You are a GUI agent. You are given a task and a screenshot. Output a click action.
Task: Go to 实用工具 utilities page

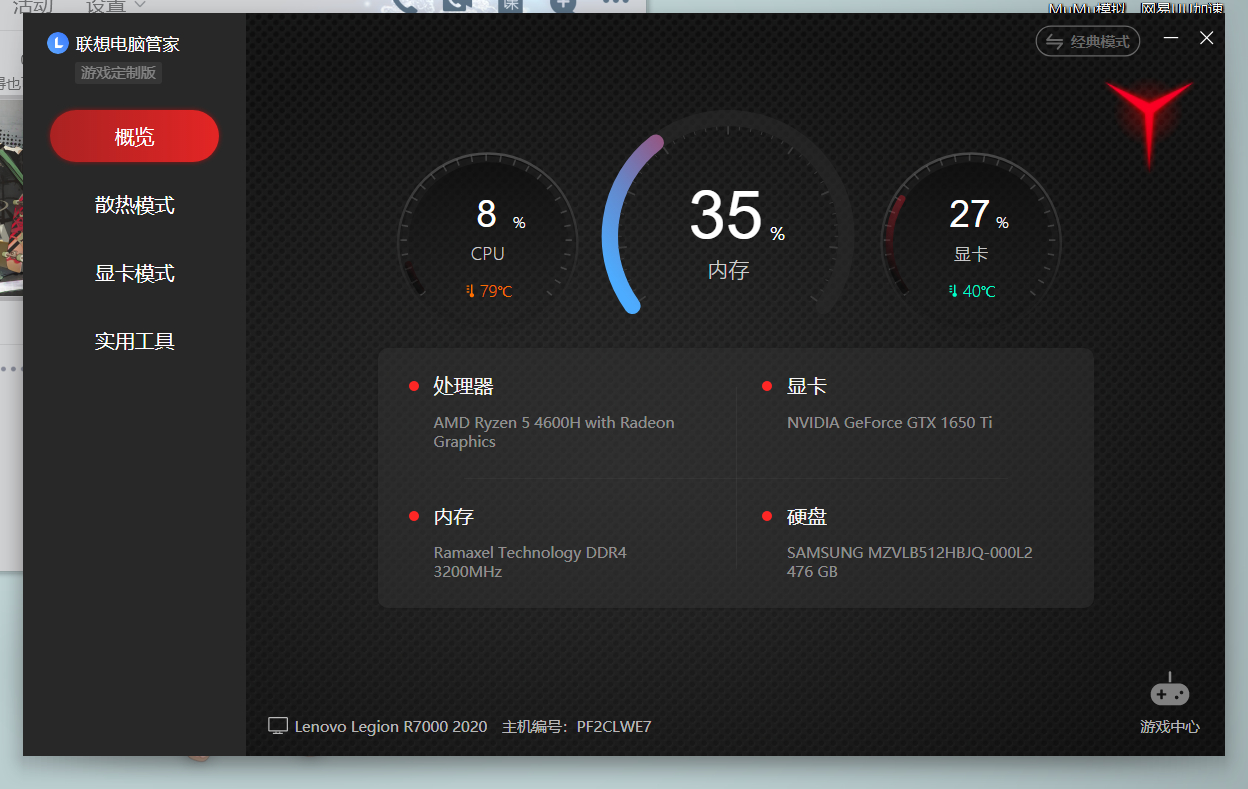pos(134,341)
